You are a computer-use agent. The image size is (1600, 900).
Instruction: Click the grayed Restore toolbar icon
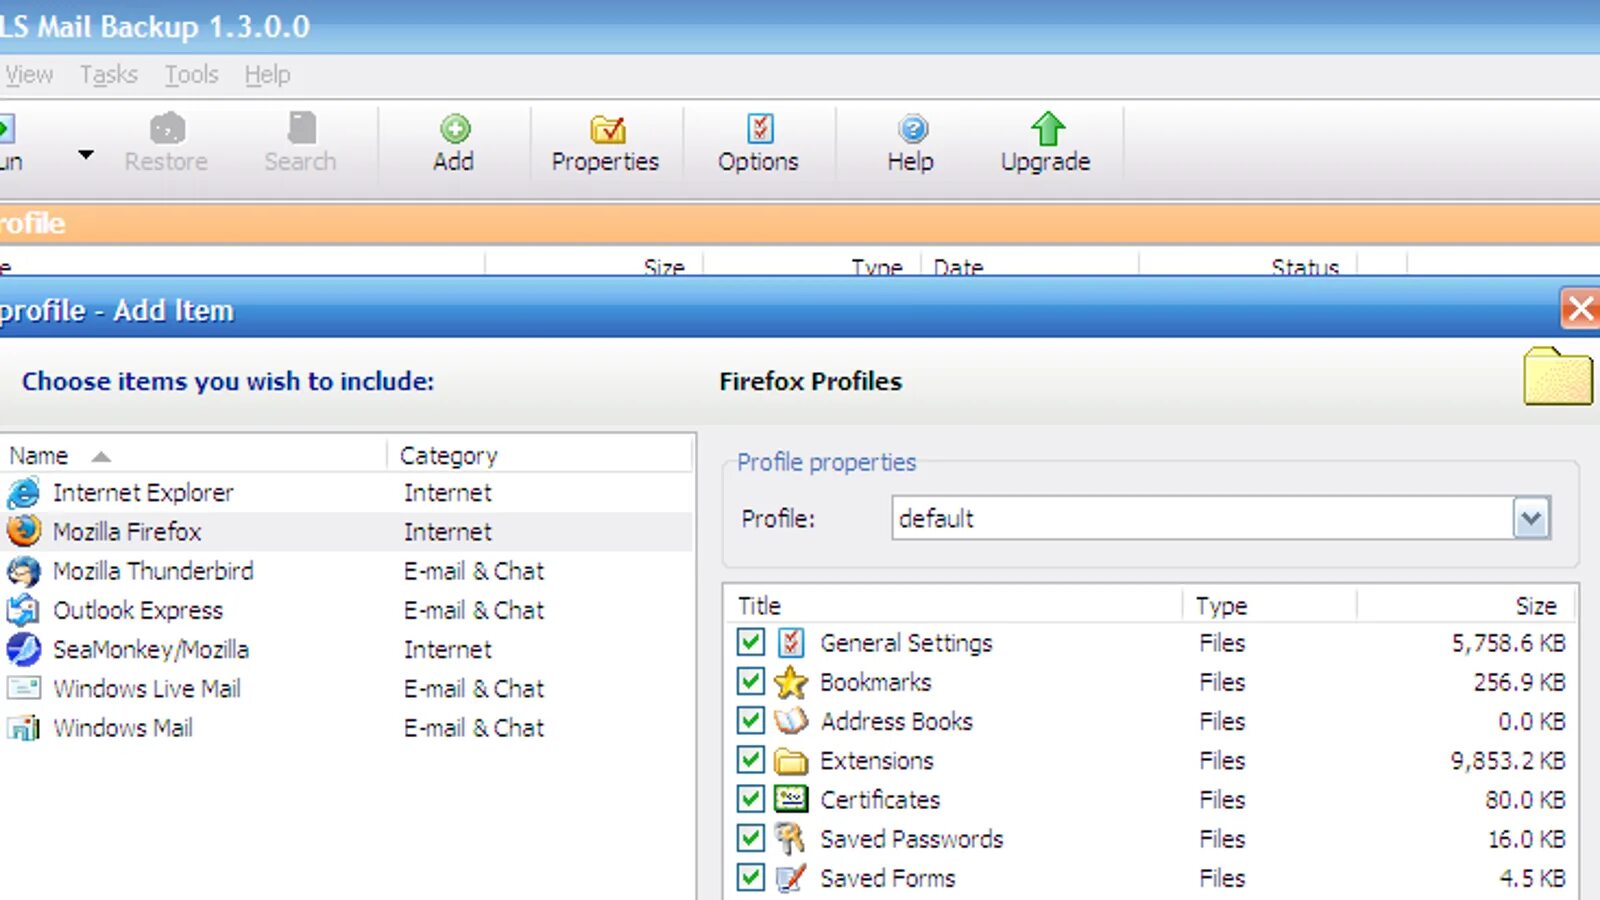pyautogui.click(x=167, y=128)
